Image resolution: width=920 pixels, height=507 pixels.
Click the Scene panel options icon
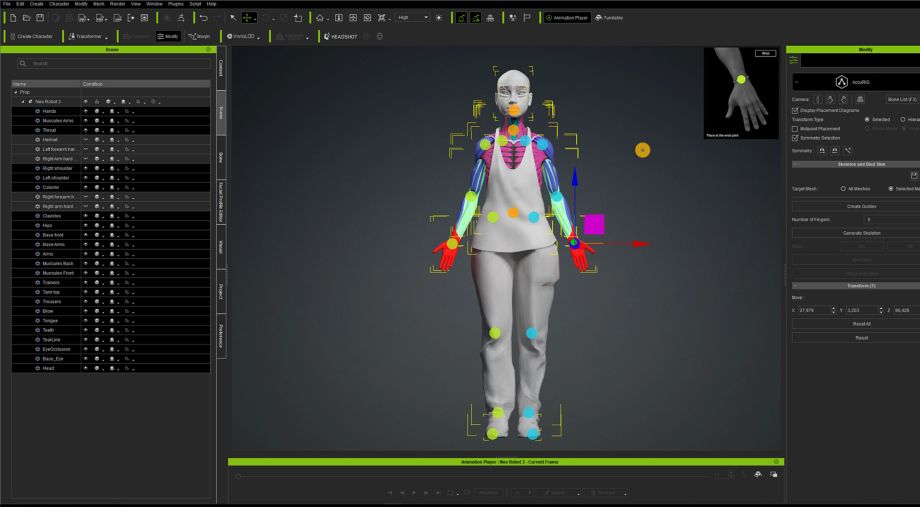[208, 50]
